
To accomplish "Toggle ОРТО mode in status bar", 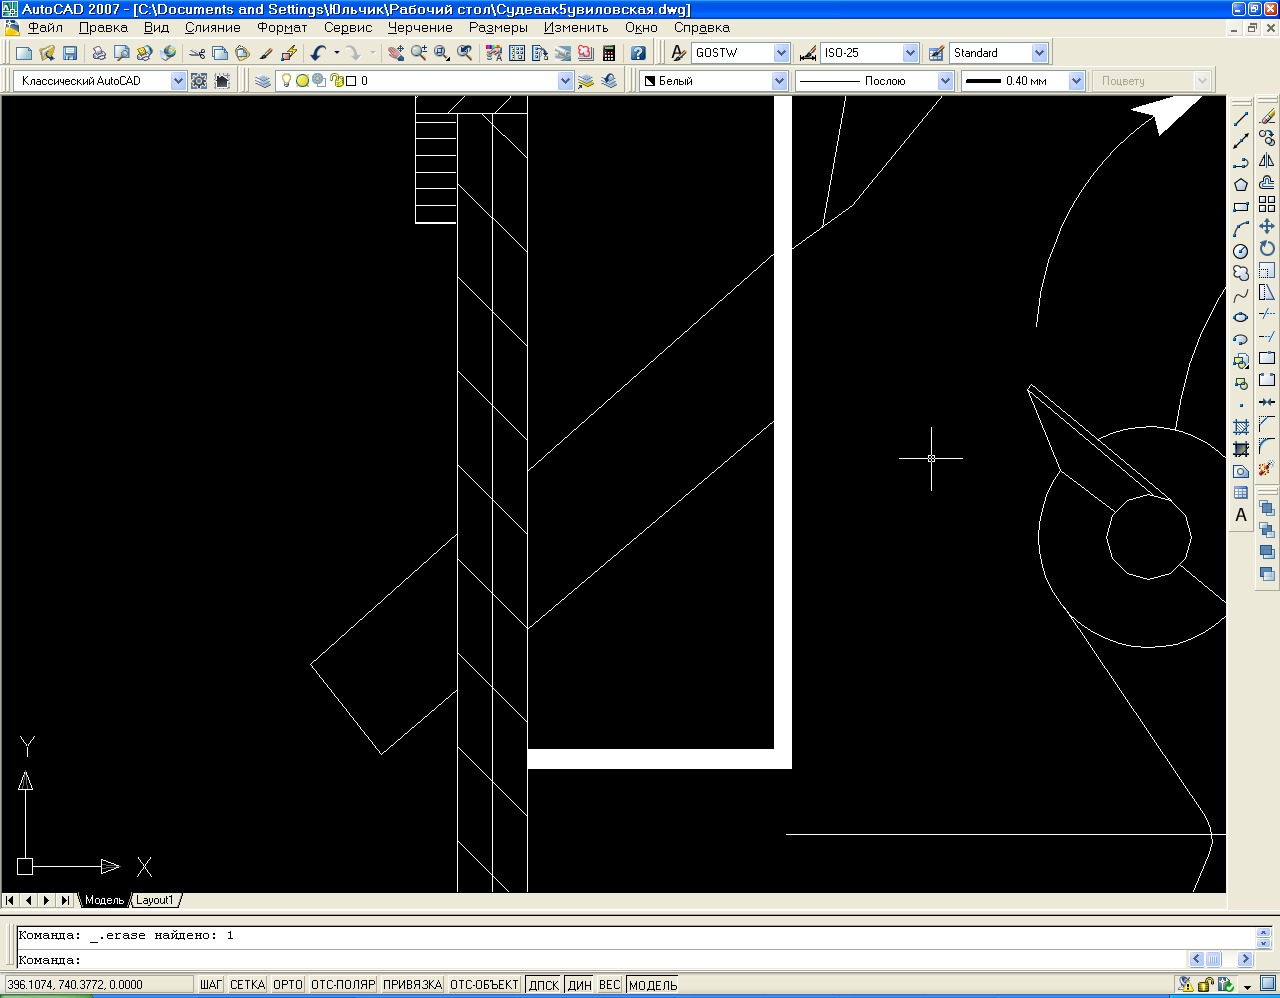I will 288,985.
